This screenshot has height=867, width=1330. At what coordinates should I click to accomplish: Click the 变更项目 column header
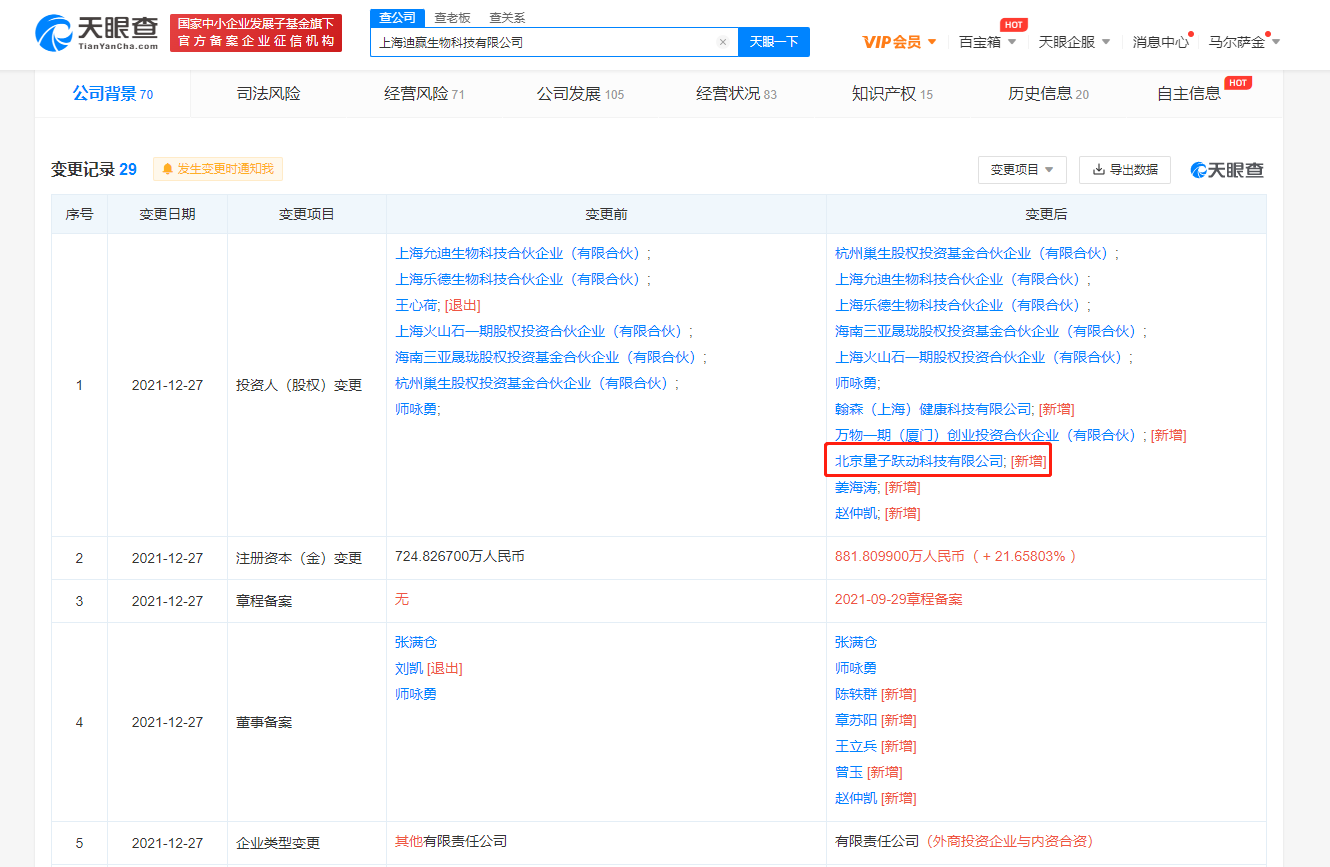pyautogui.click(x=306, y=215)
